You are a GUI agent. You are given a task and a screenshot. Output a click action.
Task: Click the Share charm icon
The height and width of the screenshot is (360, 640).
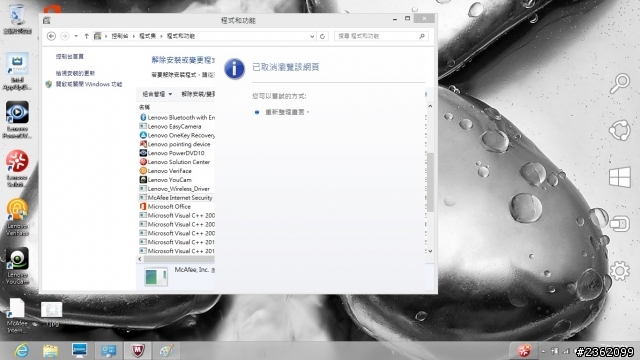[620, 131]
